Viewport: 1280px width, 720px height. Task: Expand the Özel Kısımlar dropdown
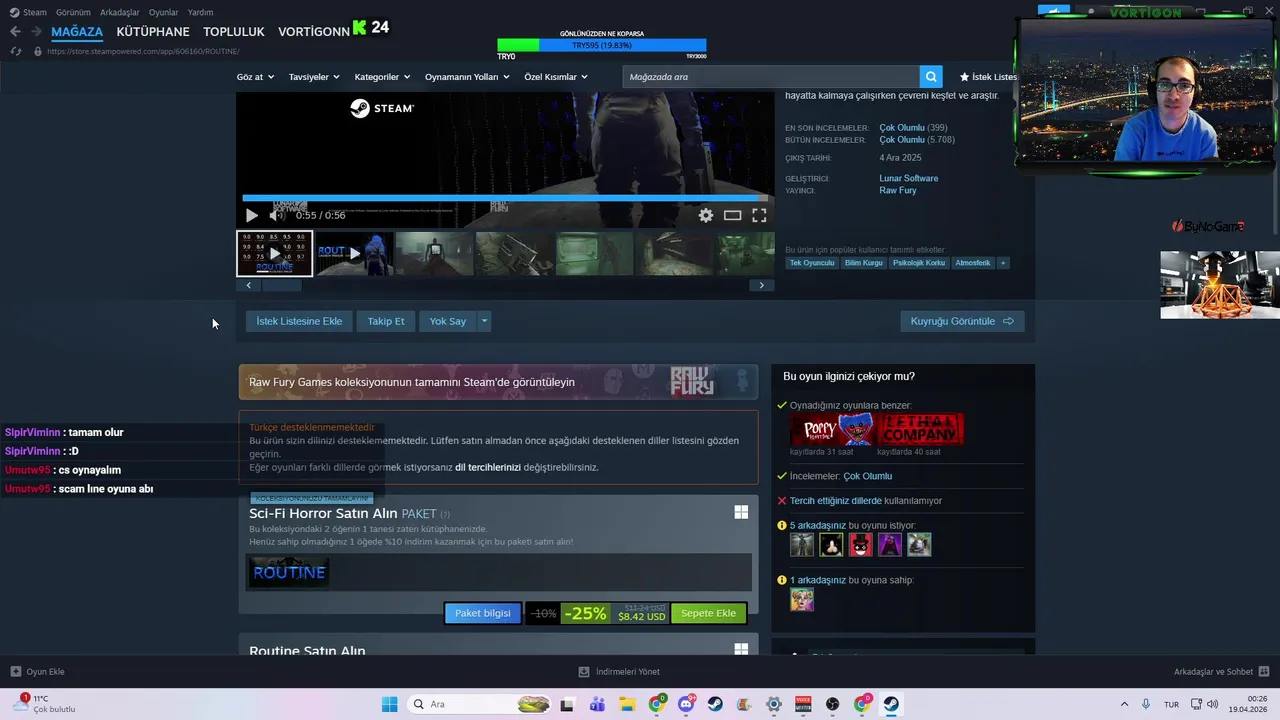(x=556, y=77)
